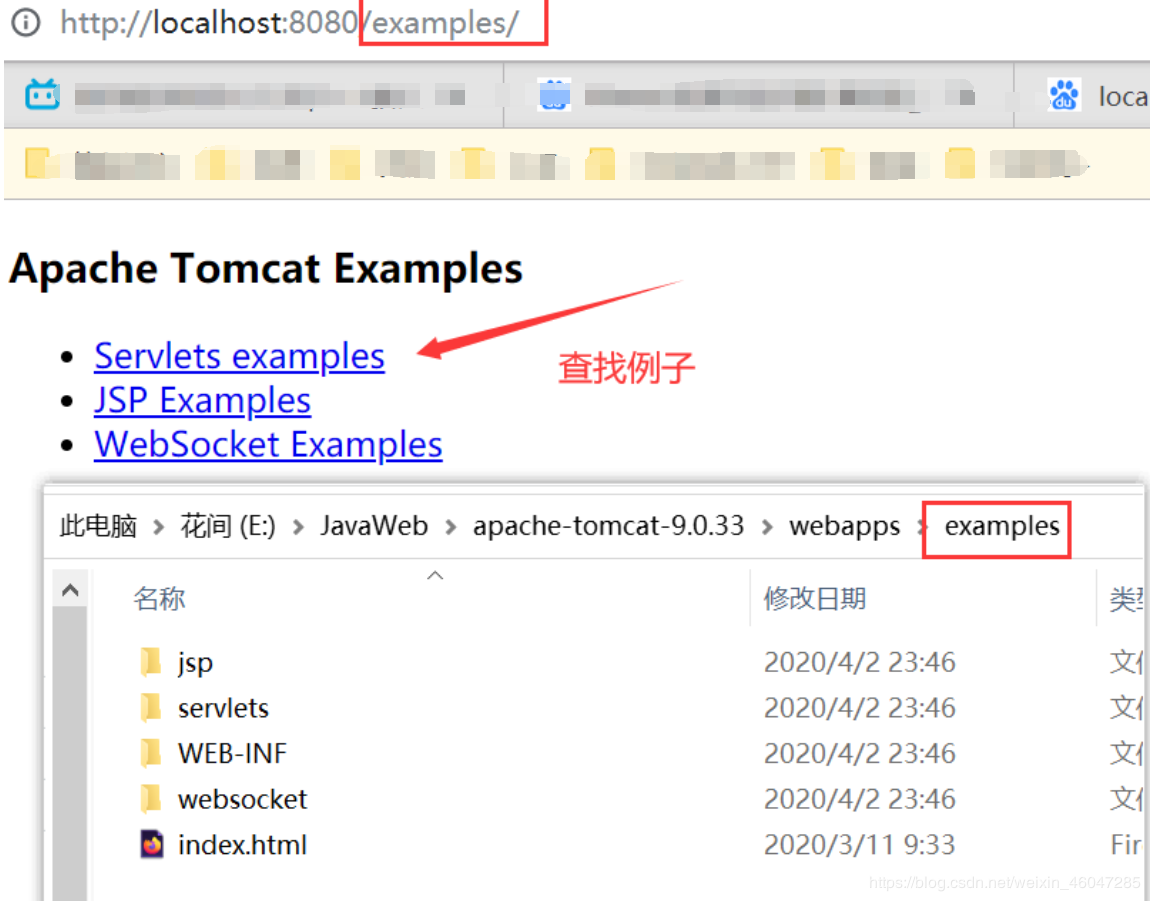Open the Servlets examples link
The height and width of the screenshot is (901, 1150).
(x=239, y=357)
